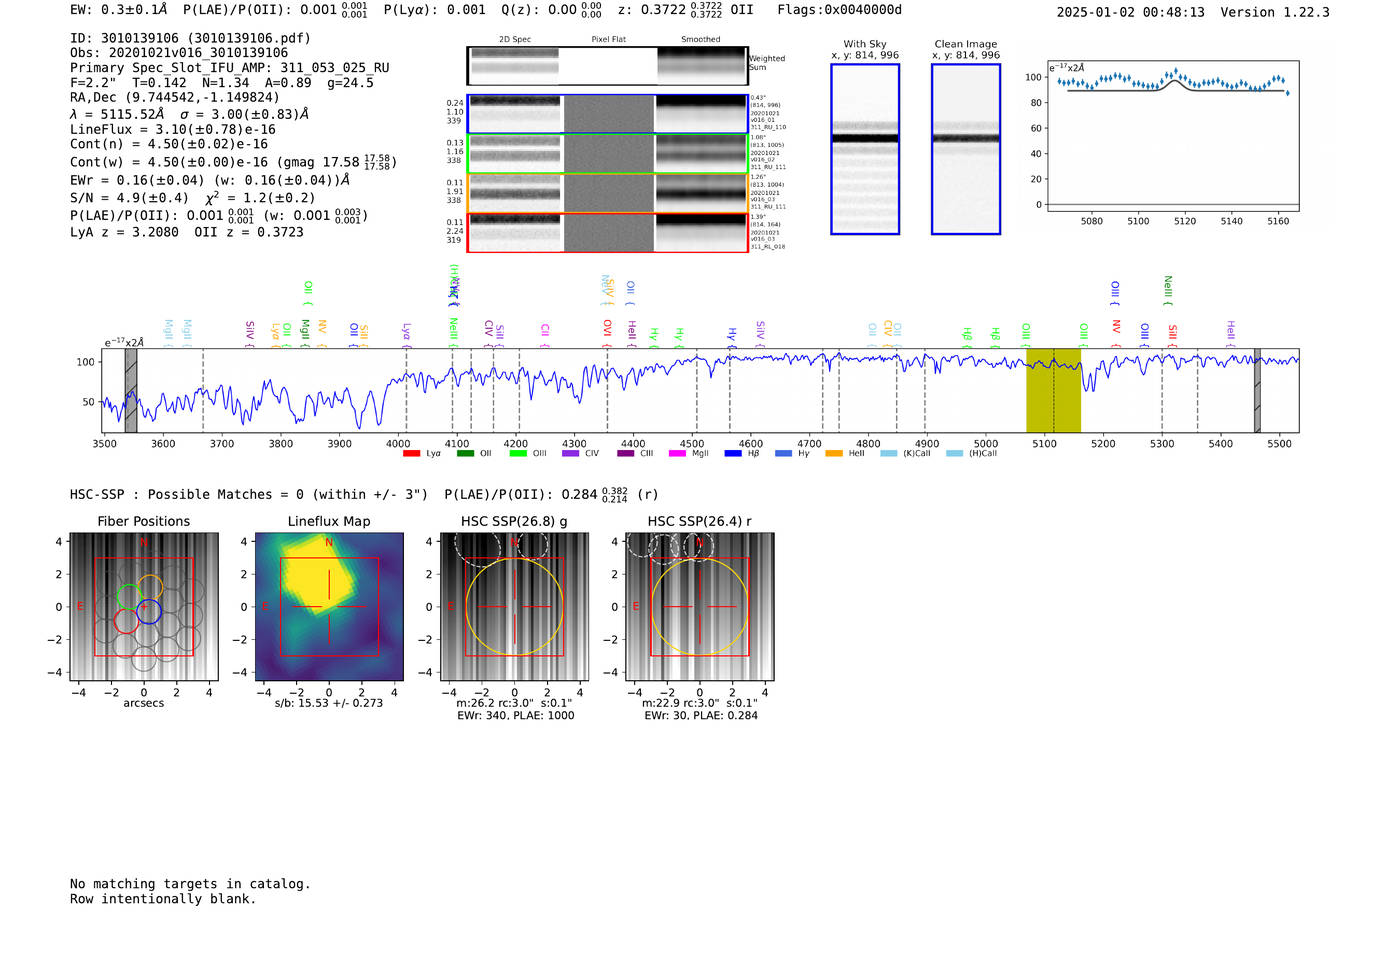The width and height of the screenshot is (1400, 953).
Task: Click the blue-bordered 2D spectrum fiber row
Action: pos(607,114)
